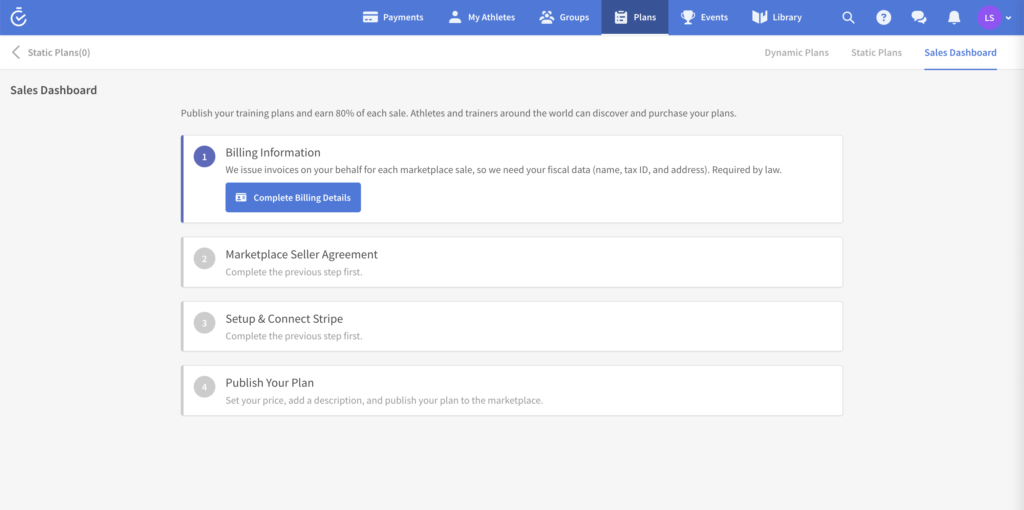Switch to the Static Plans tab
Image resolution: width=1024 pixels, height=510 pixels.
[x=876, y=53]
